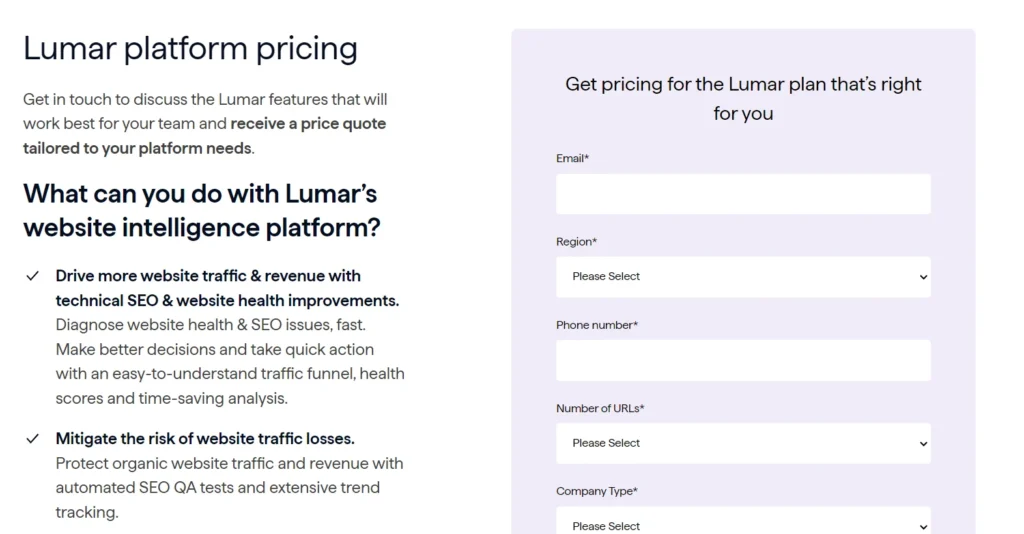Click the Region* field label
This screenshot has height=534, width=1024.
pyautogui.click(x=577, y=242)
